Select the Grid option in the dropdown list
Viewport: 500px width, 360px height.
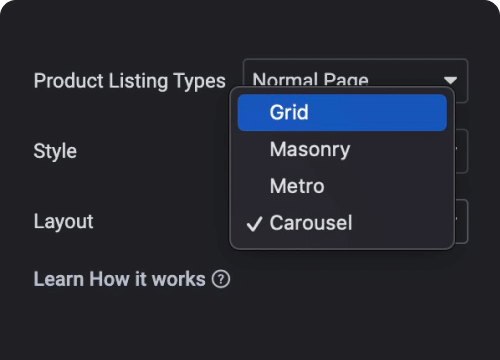point(342,112)
